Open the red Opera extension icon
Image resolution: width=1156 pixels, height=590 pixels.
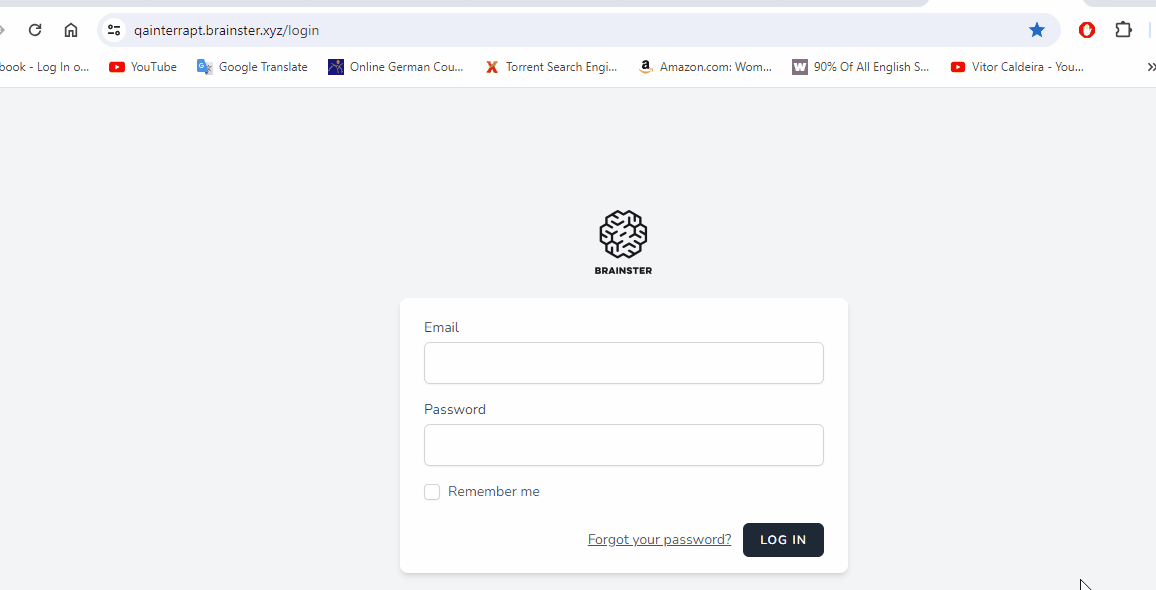coord(1087,30)
